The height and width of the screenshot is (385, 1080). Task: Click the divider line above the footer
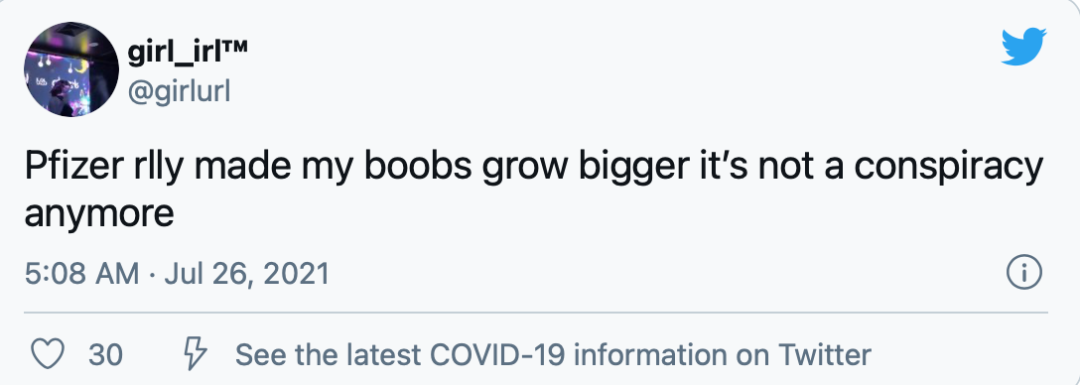click(x=536, y=313)
